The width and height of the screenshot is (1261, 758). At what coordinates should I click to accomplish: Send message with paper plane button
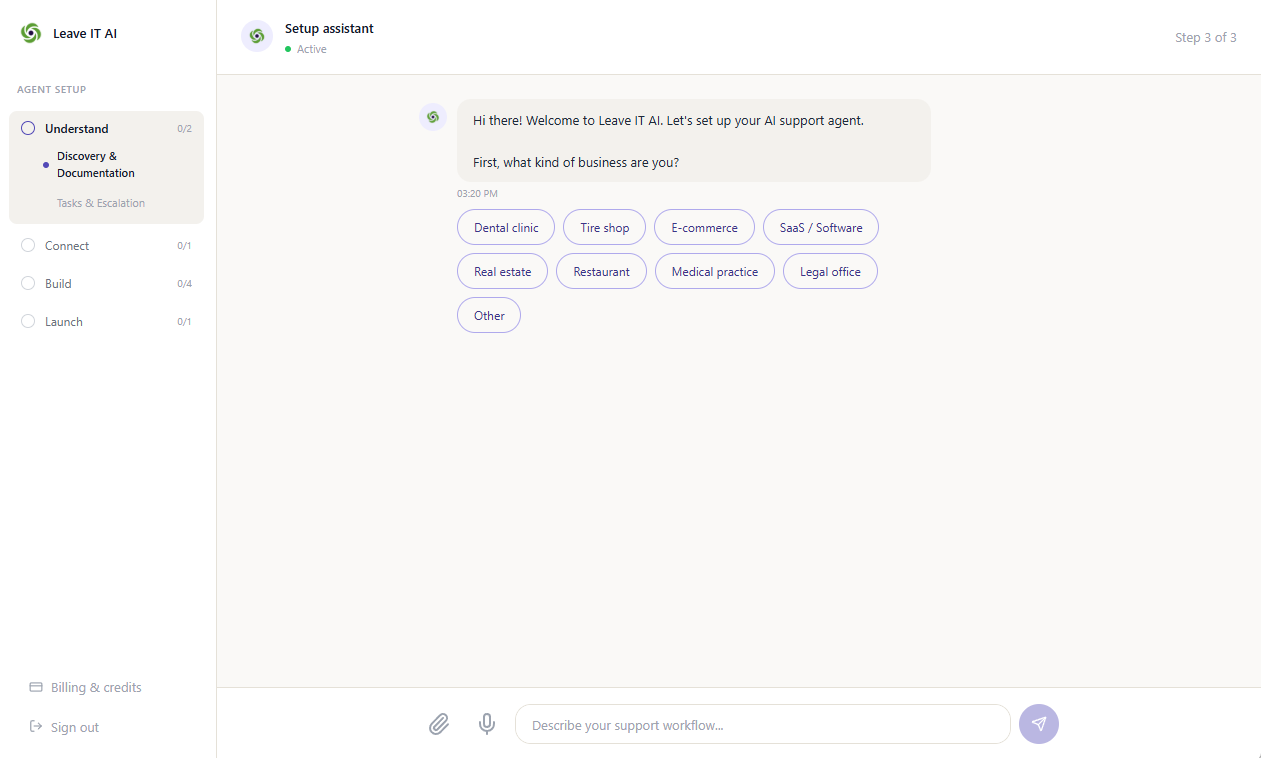click(x=1039, y=724)
